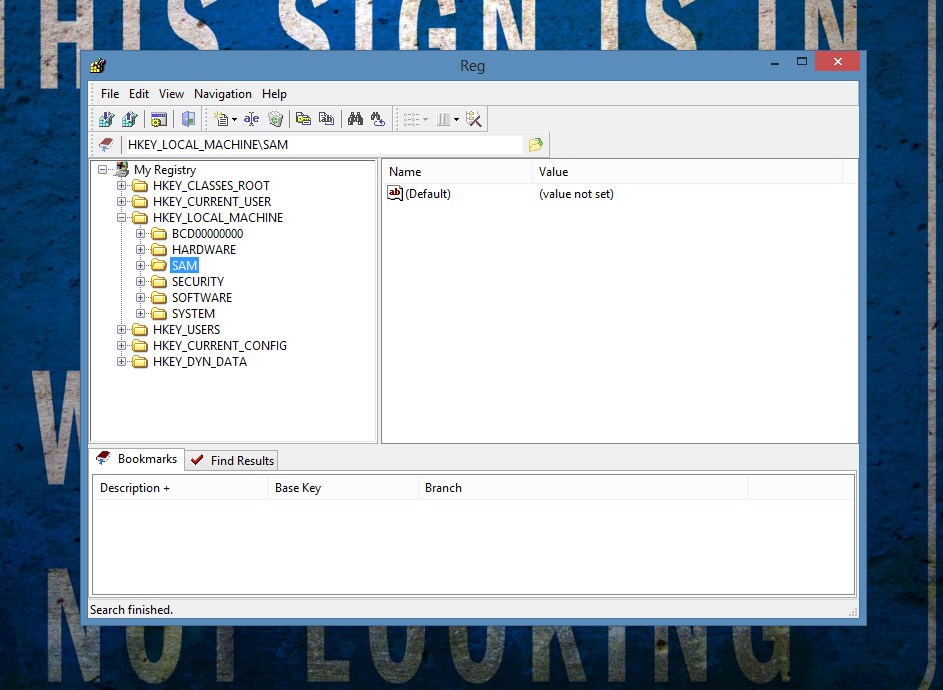This screenshot has height=690, width=943.
Task: Click the '(value not set)' cell
Action: [576, 194]
